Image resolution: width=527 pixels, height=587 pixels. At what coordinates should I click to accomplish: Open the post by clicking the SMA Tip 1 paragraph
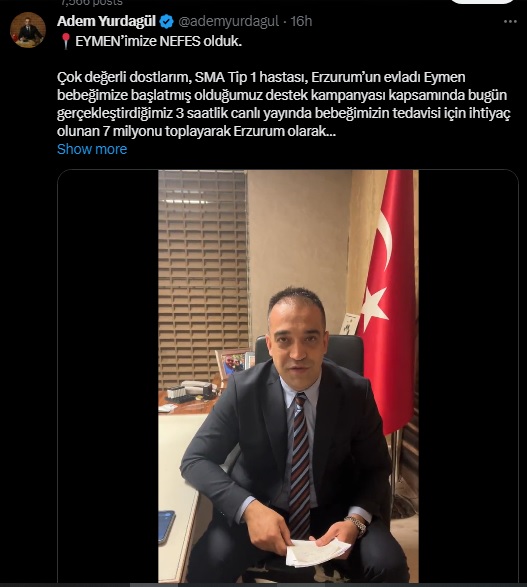[x=284, y=104]
